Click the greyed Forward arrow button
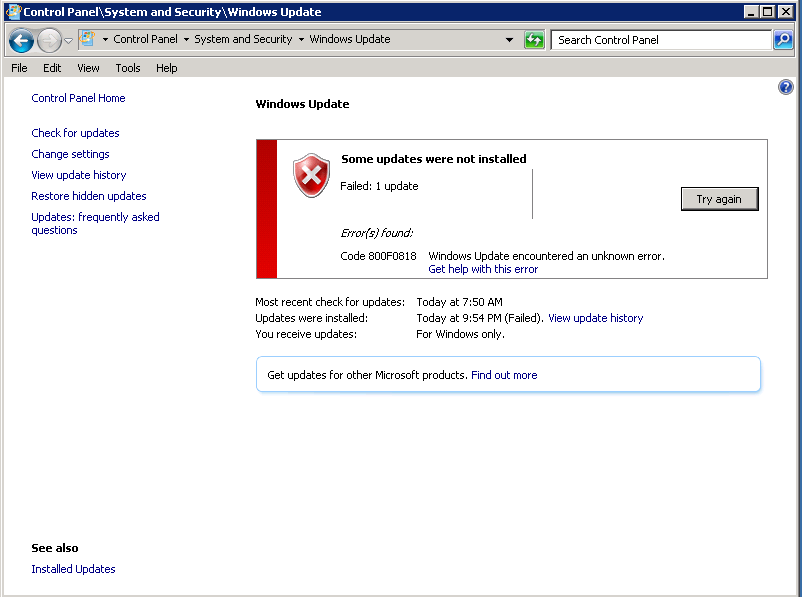 coord(49,40)
